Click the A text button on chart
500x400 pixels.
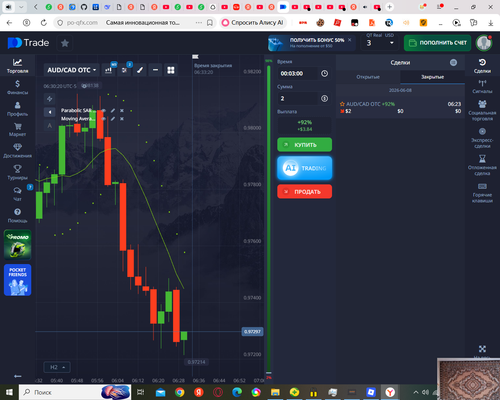(x=49, y=126)
